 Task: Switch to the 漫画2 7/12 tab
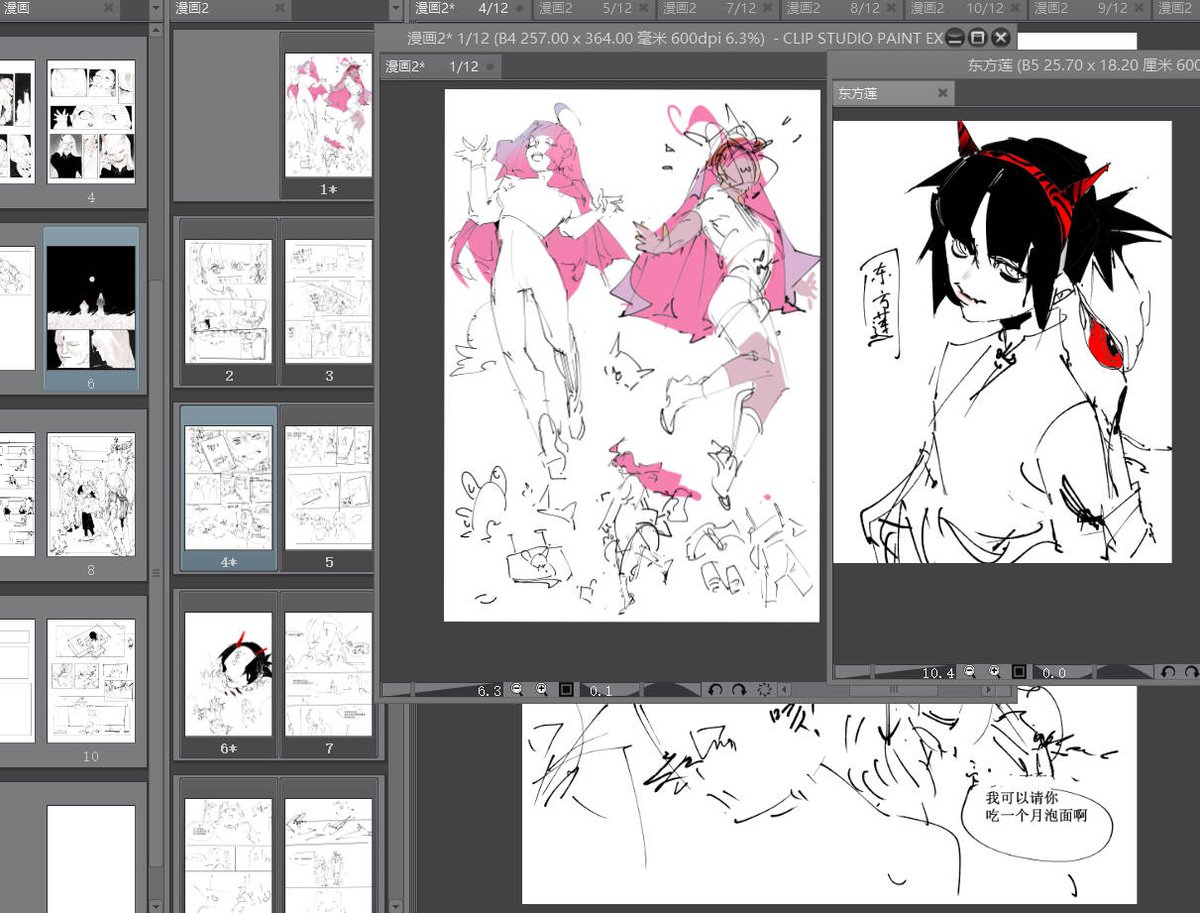pos(717,9)
